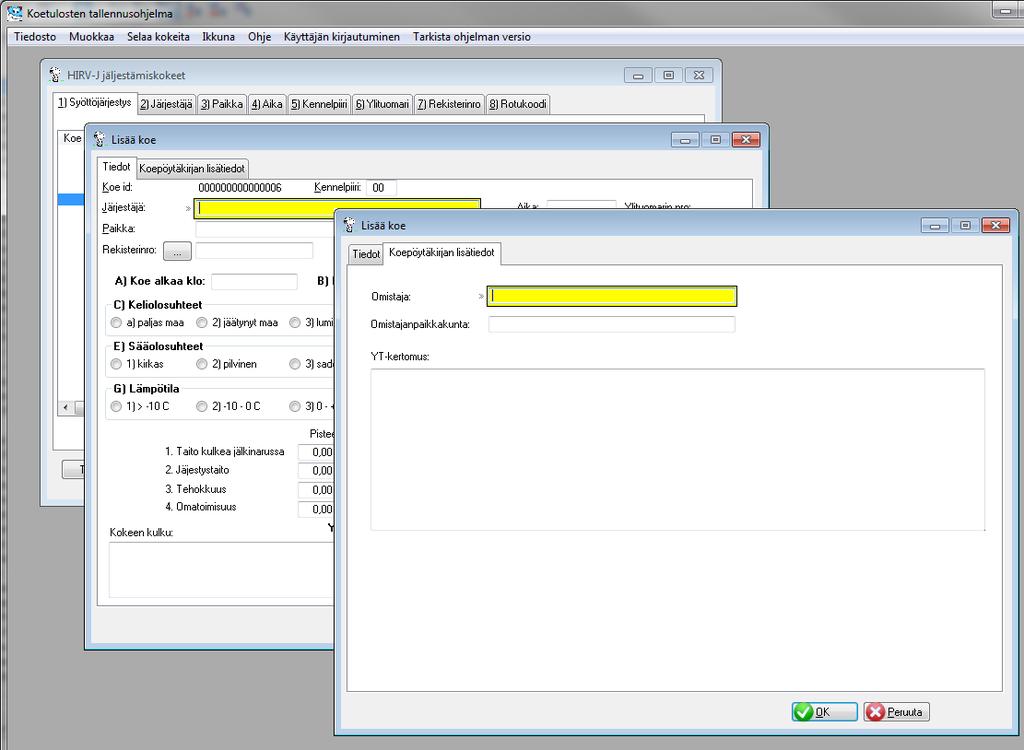Image resolution: width=1024 pixels, height=750 pixels.
Task: Click the Koe alkaa klo time field
Action: 254,282
